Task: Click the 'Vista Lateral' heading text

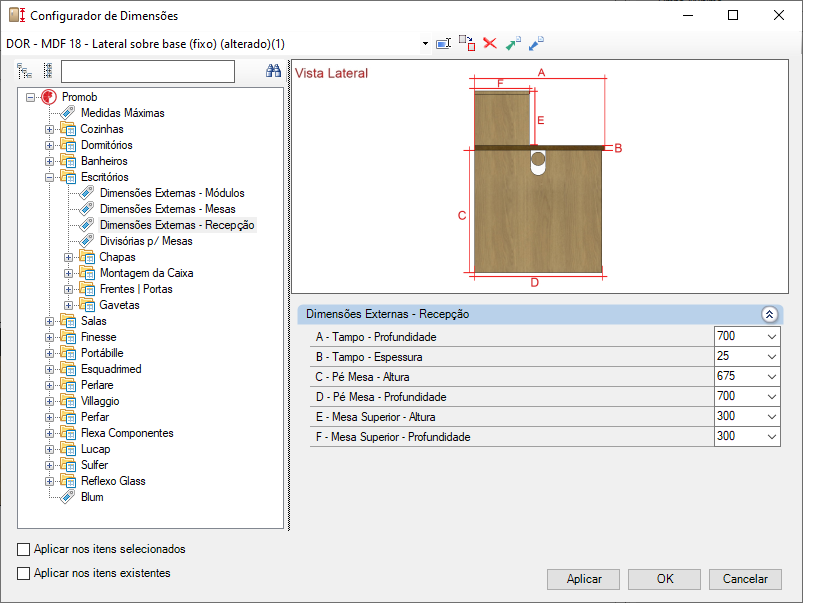Action: pos(332,73)
